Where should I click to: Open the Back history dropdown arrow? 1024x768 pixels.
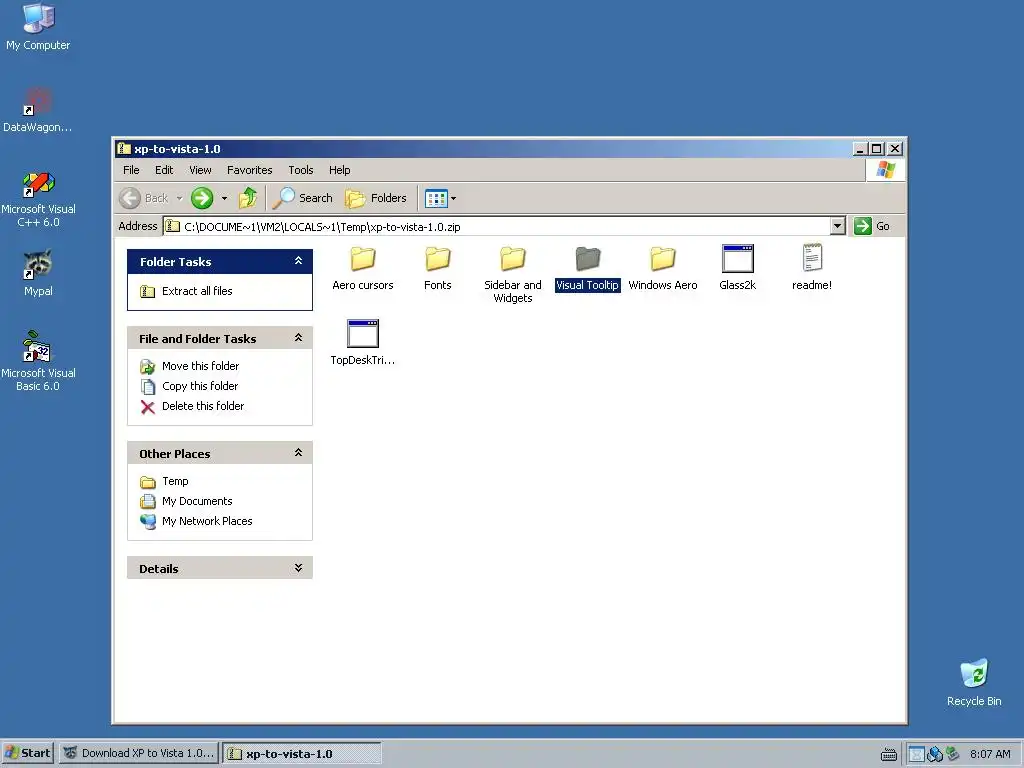[179, 198]
